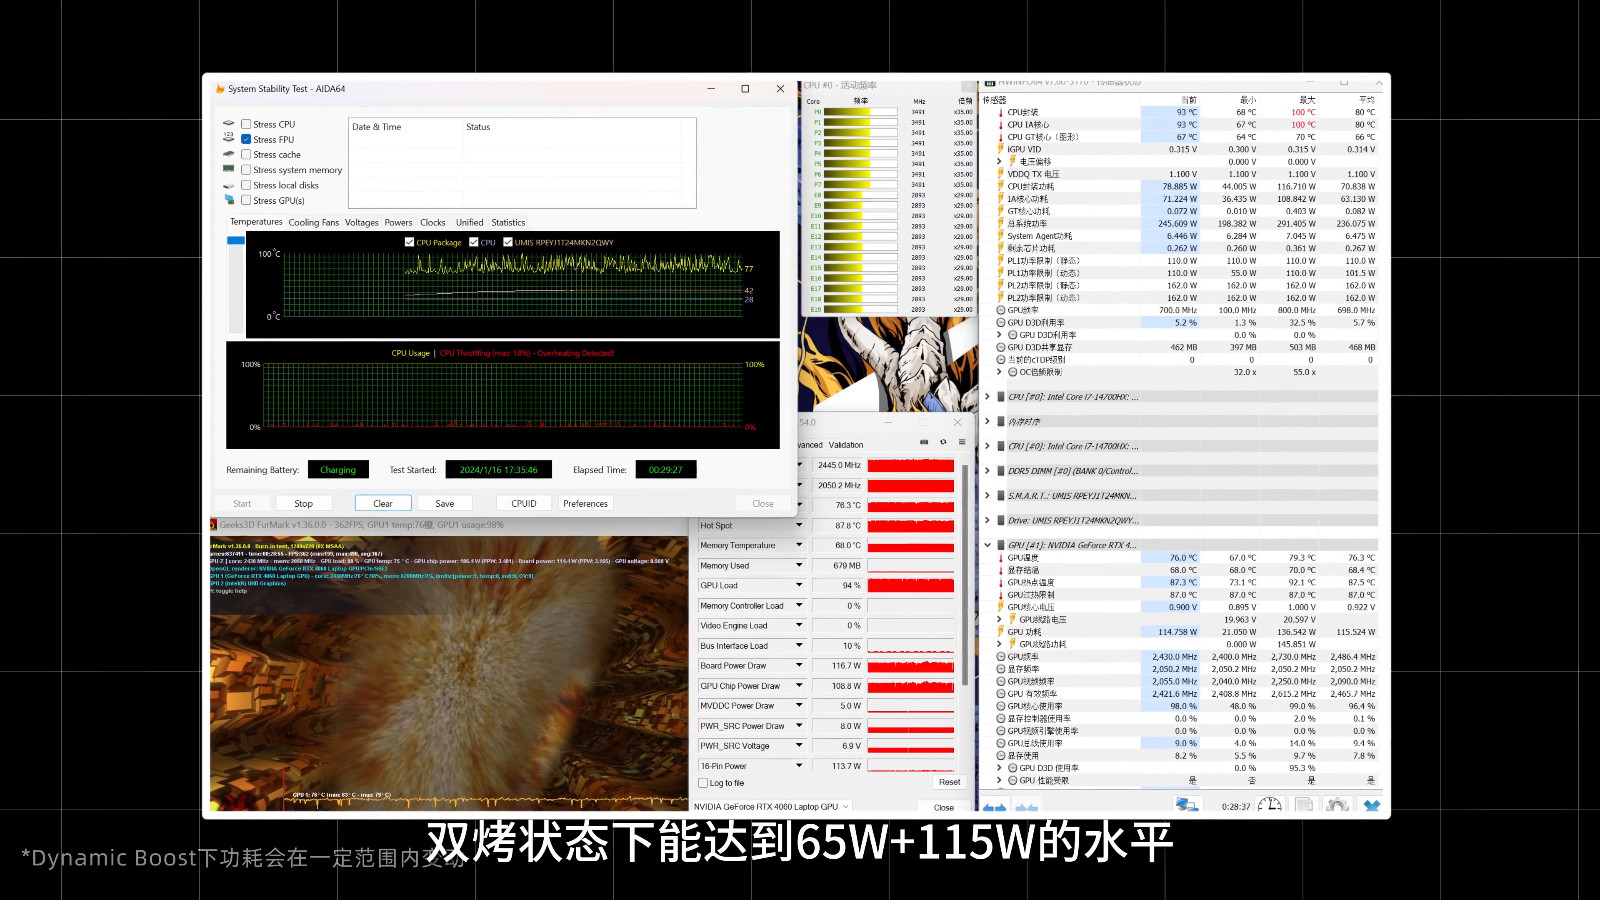
Task: Click clock icon on 显存频率 row
Action: (x=1001, y=669)
